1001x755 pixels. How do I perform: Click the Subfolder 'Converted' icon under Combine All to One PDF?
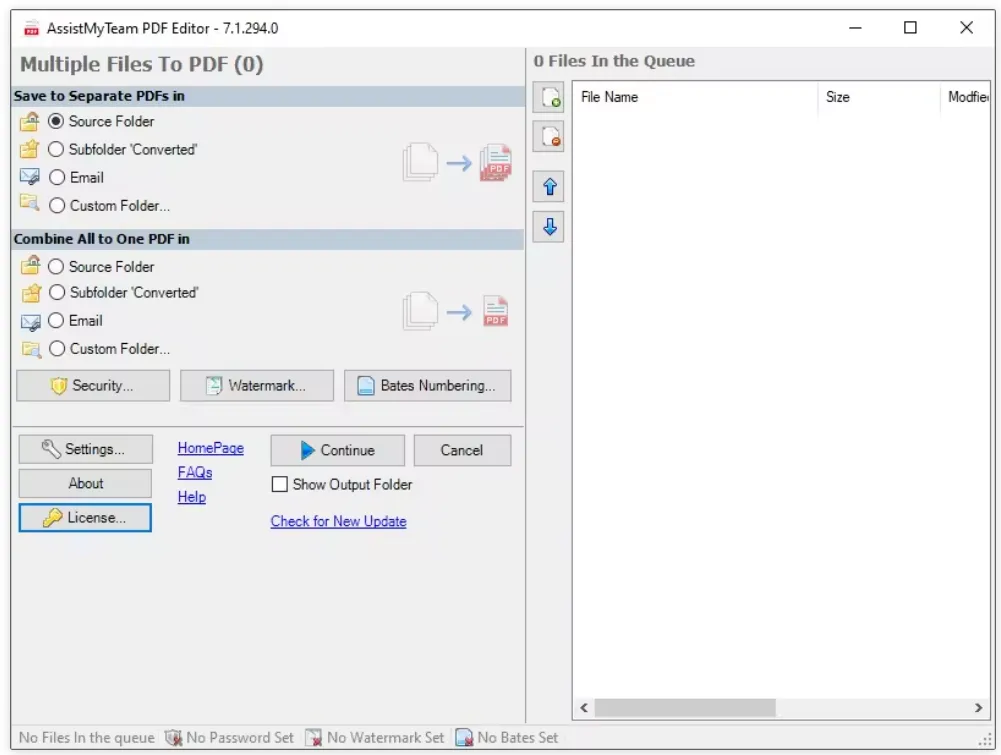pos(31,293)
